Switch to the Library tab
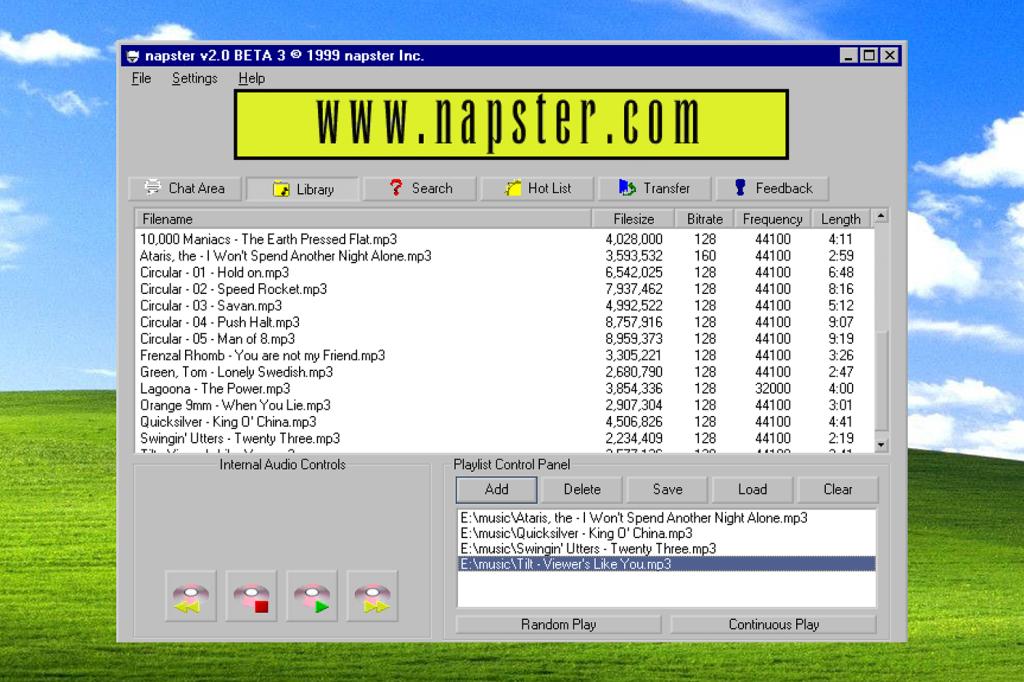The height and width of the screenshot is (682, 1024). (302, 189)
